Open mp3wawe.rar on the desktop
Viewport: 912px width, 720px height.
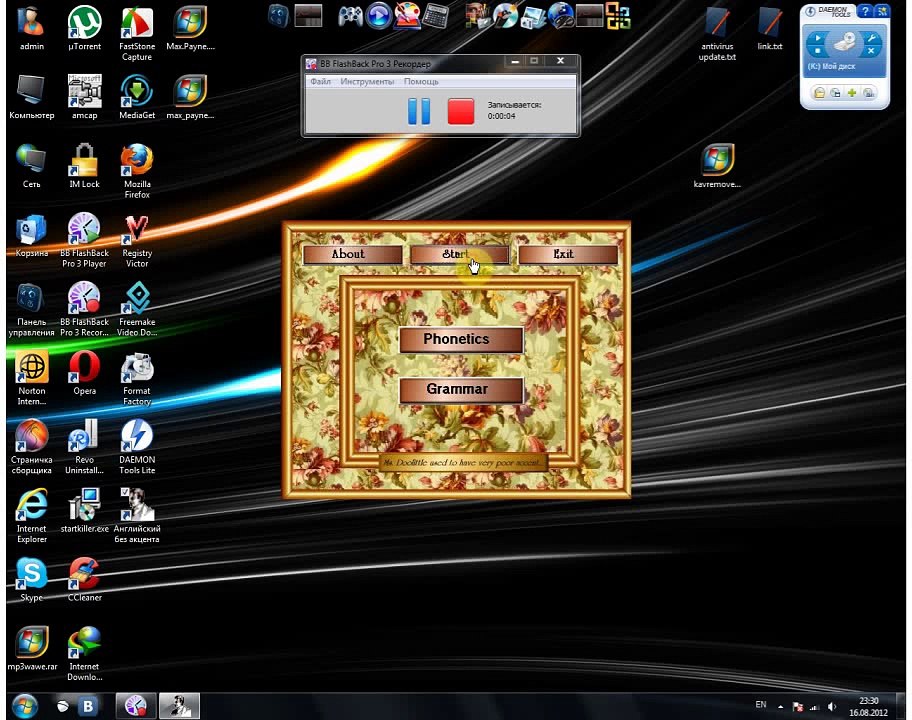click(x=31, y=648)
